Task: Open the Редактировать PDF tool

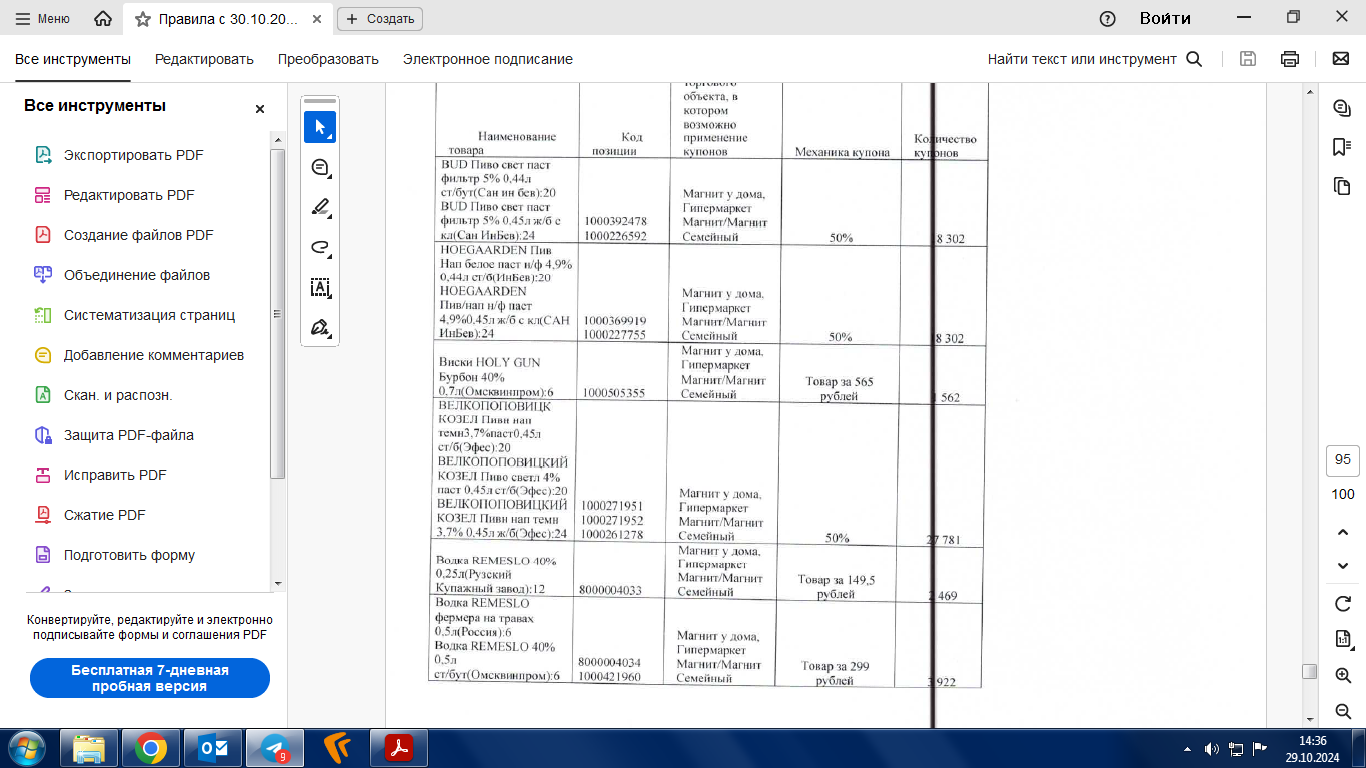Action: [x=129, y=195]
